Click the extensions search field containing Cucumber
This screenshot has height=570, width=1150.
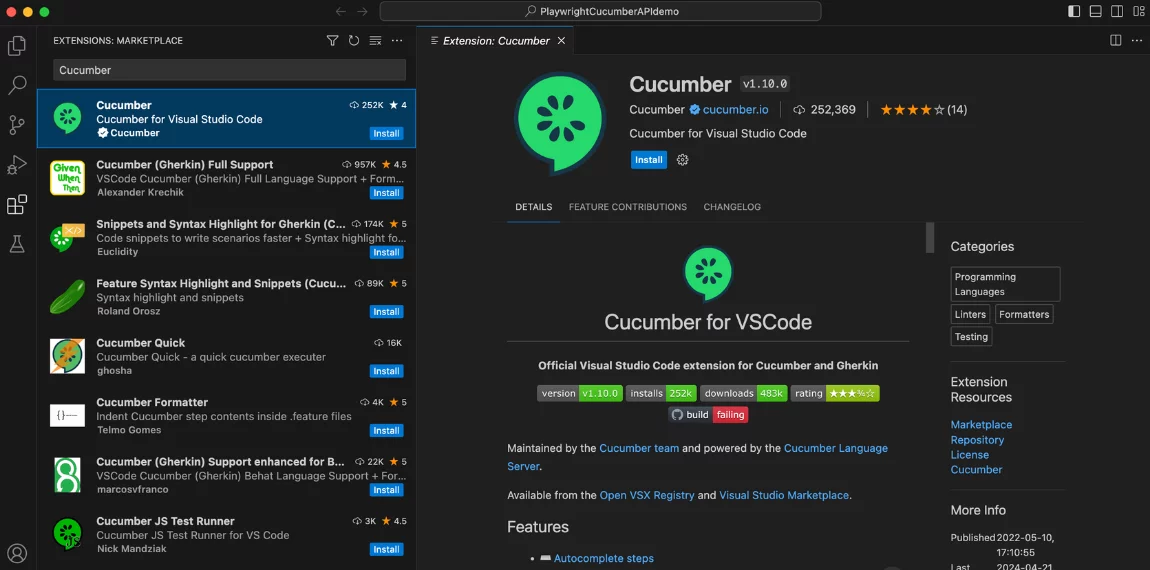229,70
